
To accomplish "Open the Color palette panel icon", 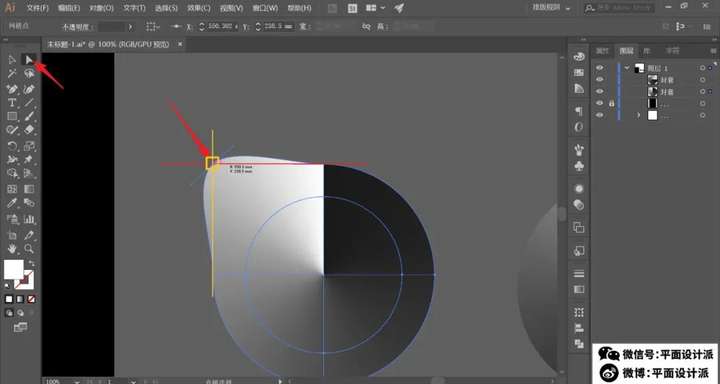I will (x=579, y=57).
